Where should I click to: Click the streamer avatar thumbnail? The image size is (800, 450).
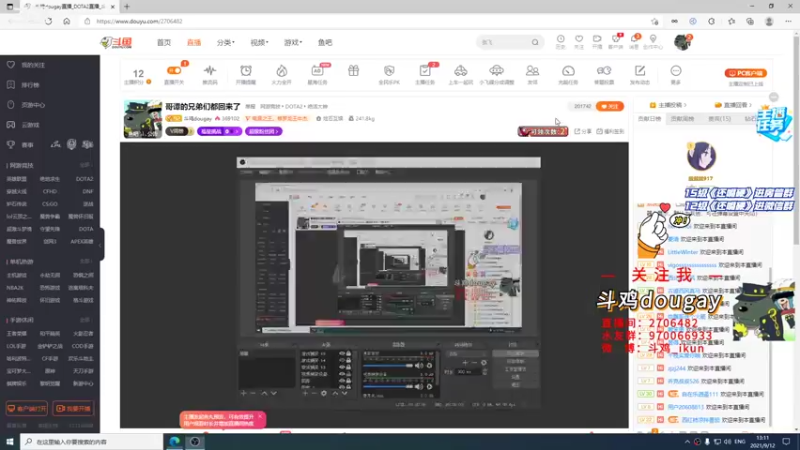[143, 119]
